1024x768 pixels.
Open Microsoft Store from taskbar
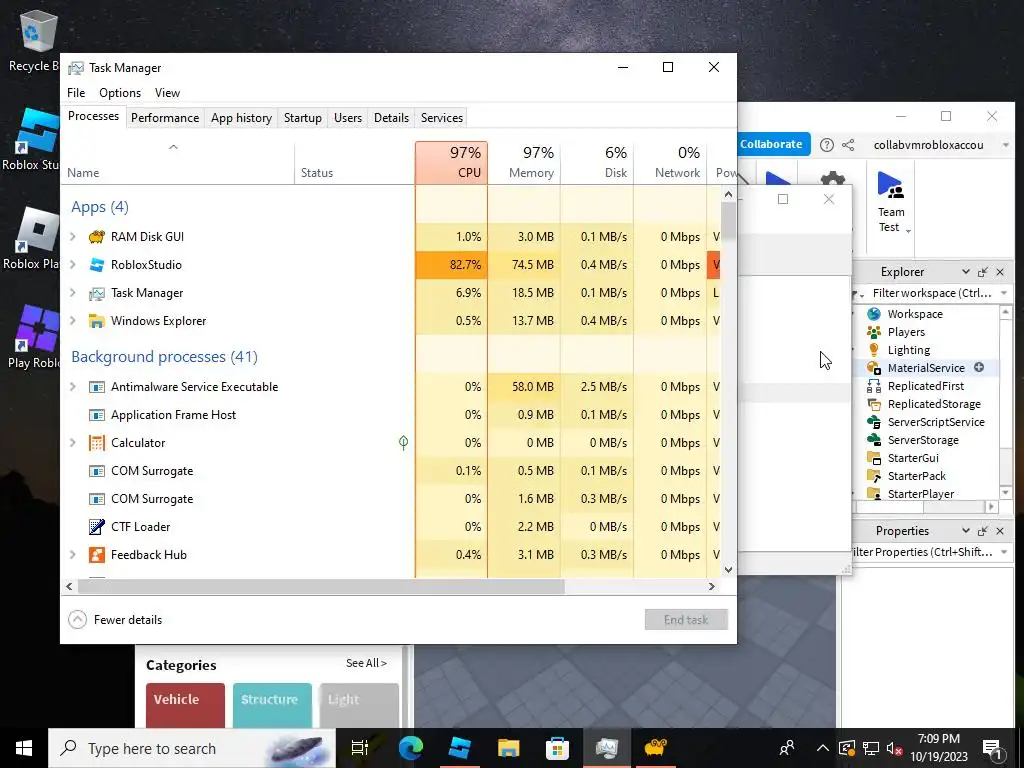coord(557,748)
